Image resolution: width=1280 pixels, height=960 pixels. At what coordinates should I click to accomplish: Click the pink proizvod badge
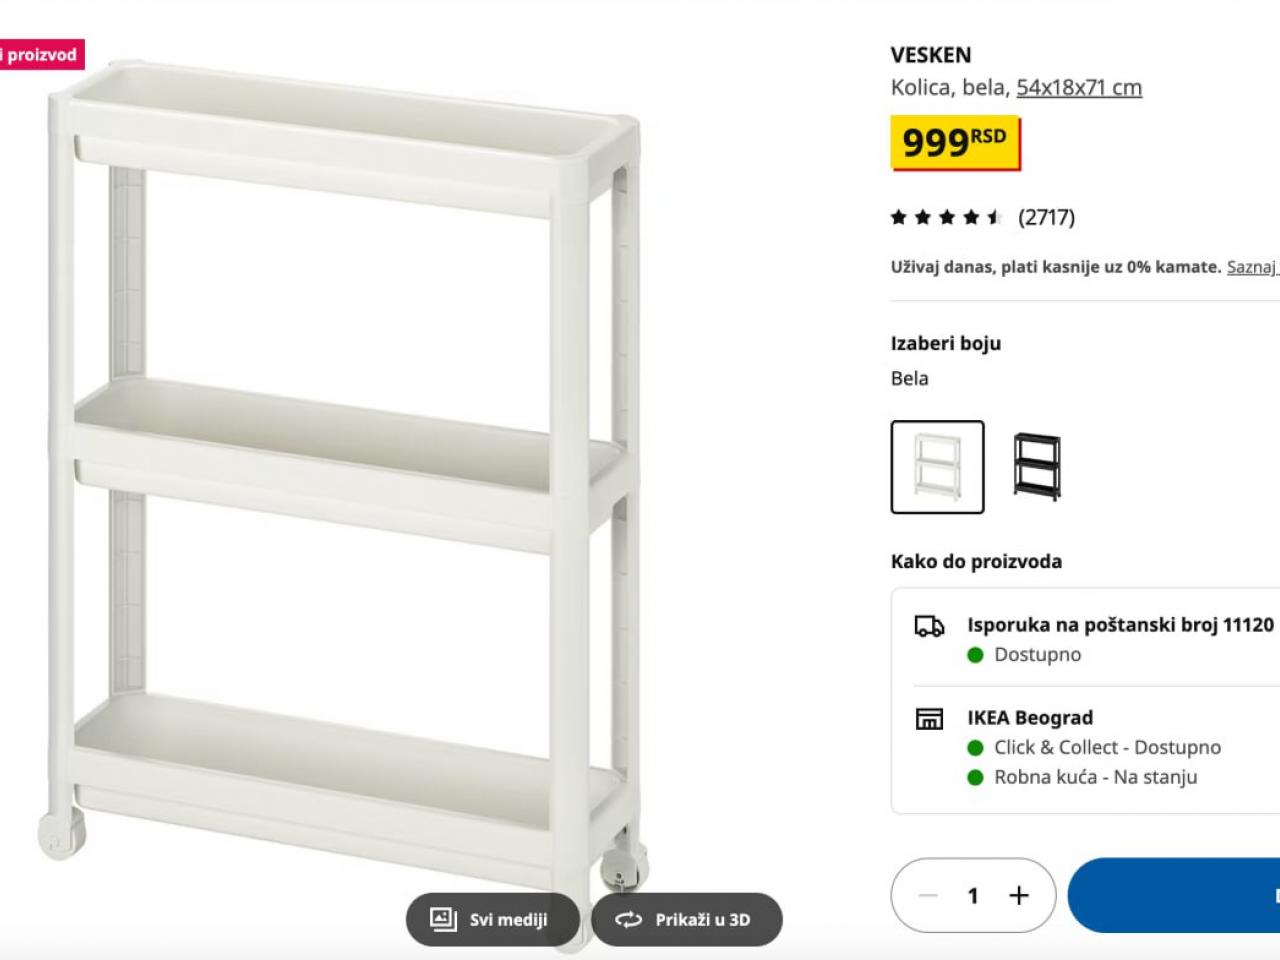[x=41, y=55]
